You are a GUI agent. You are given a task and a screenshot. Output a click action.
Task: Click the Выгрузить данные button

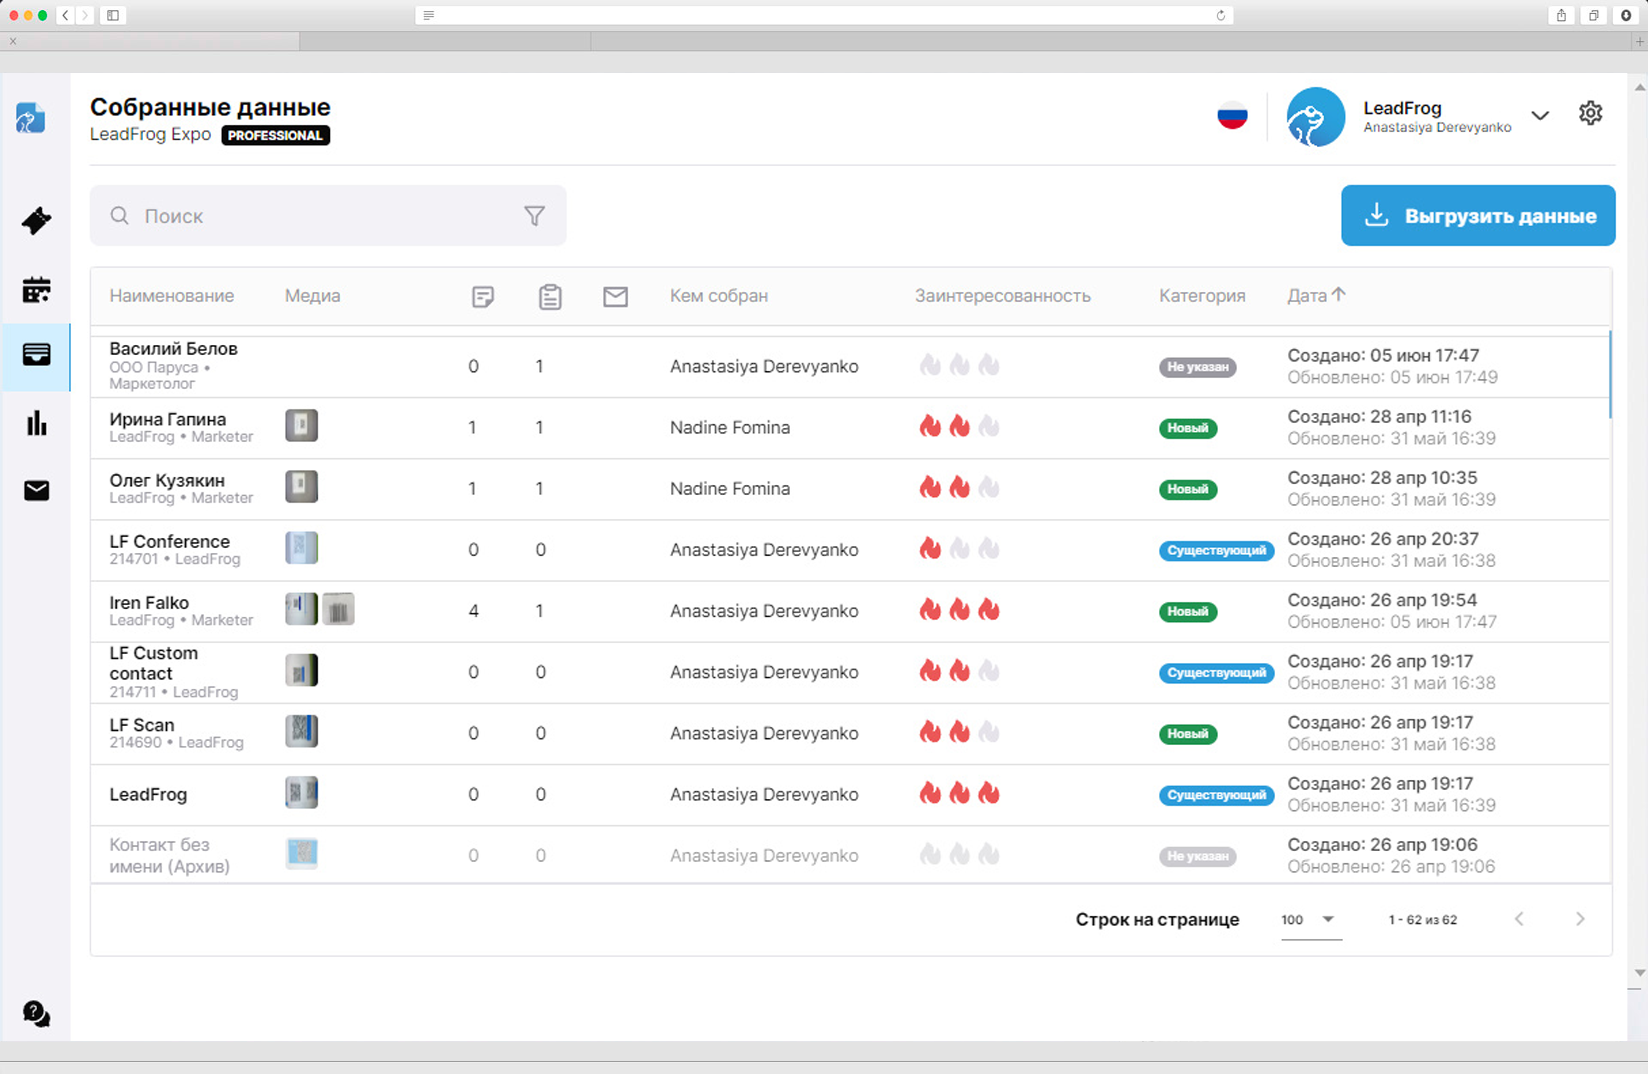[x=1477, y=216]
